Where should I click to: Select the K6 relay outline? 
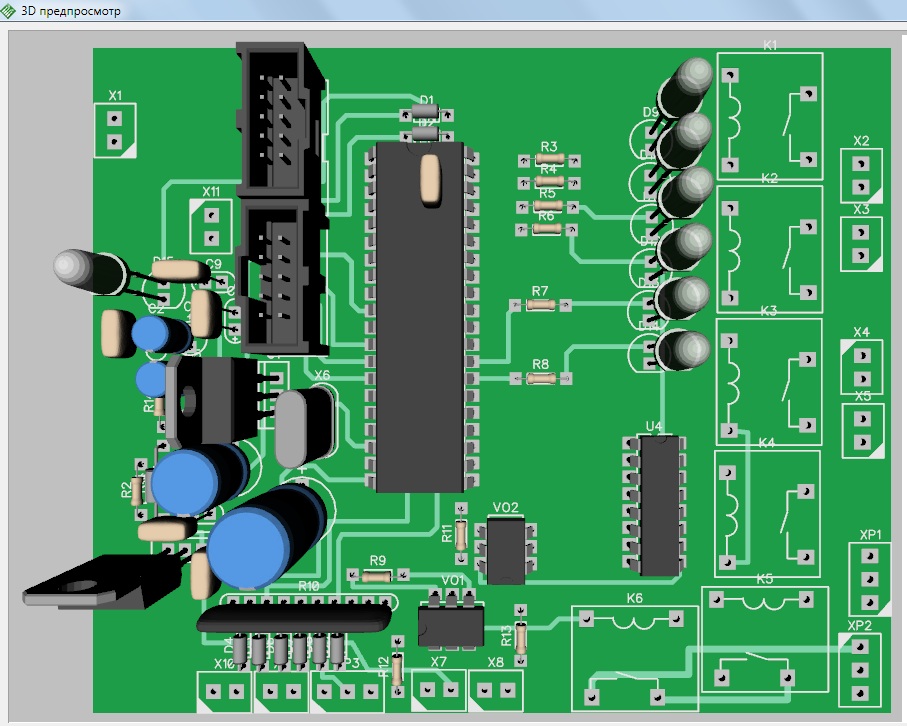[x=635, y=656]
